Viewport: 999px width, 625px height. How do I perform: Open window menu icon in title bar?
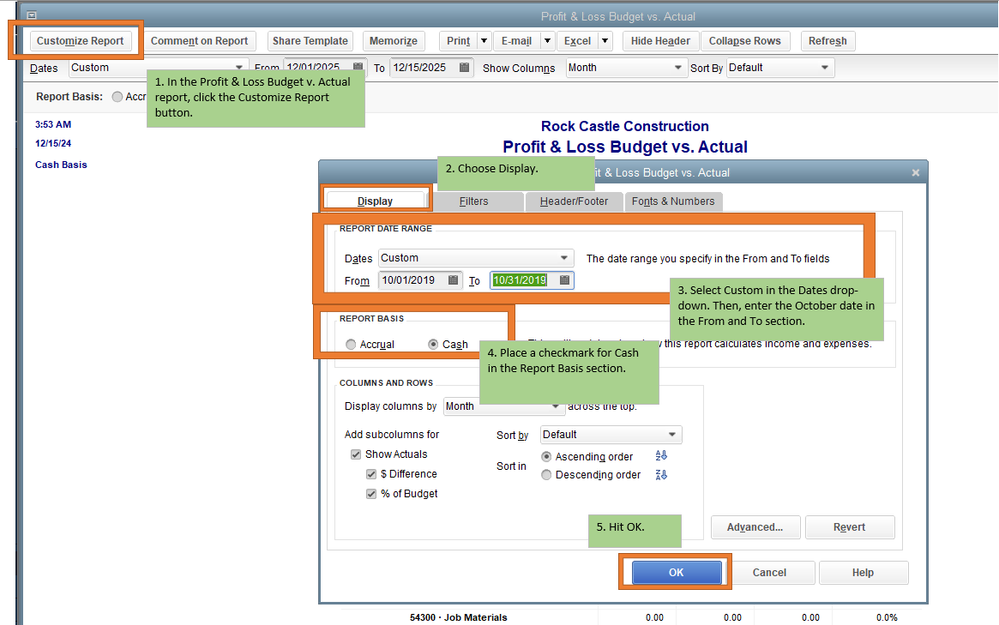click(x=31, y=15)
